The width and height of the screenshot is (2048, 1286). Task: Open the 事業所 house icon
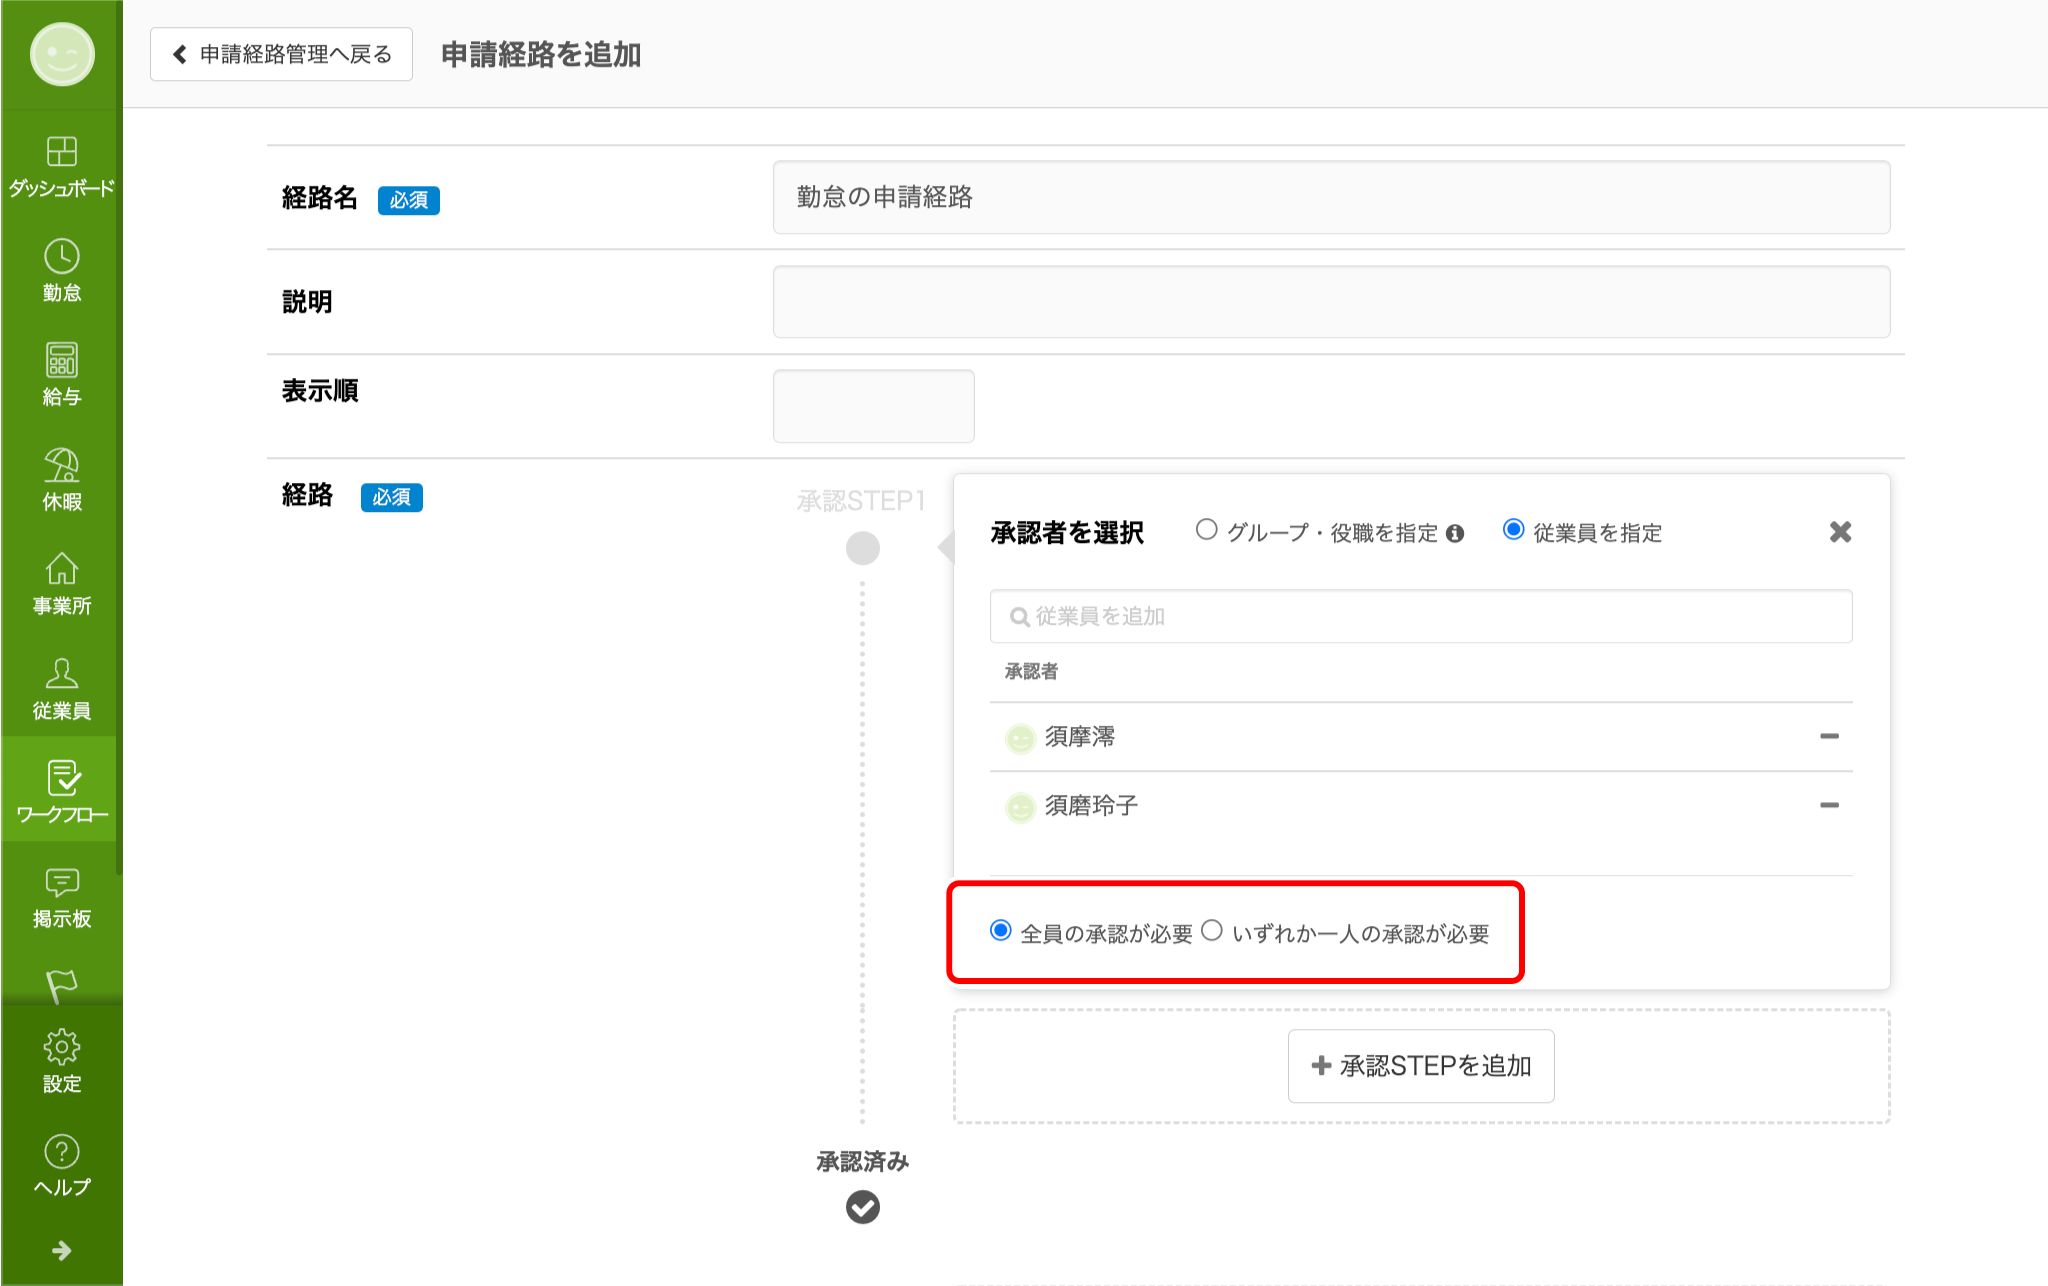(x=61, y=568)
